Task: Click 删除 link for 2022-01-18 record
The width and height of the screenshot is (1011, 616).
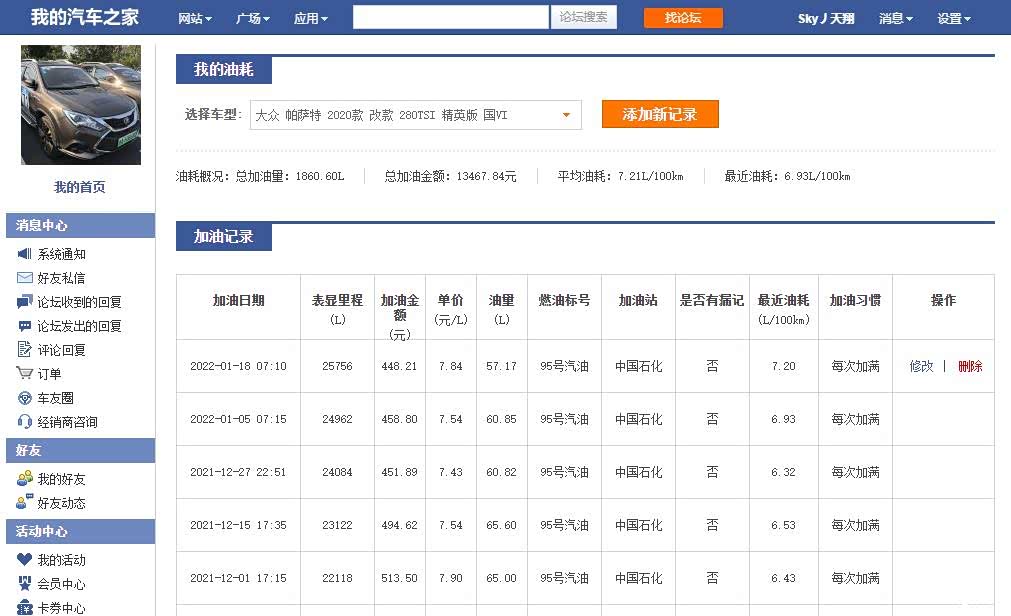Action: (x=970, y=366)
